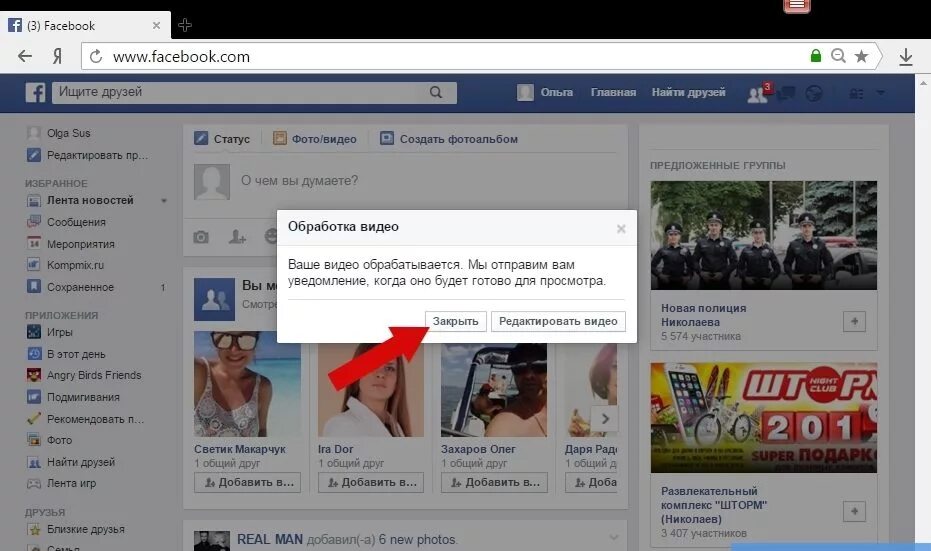Open the notifications globe icon
Screen dimensions: 931x551
(813, 93)
